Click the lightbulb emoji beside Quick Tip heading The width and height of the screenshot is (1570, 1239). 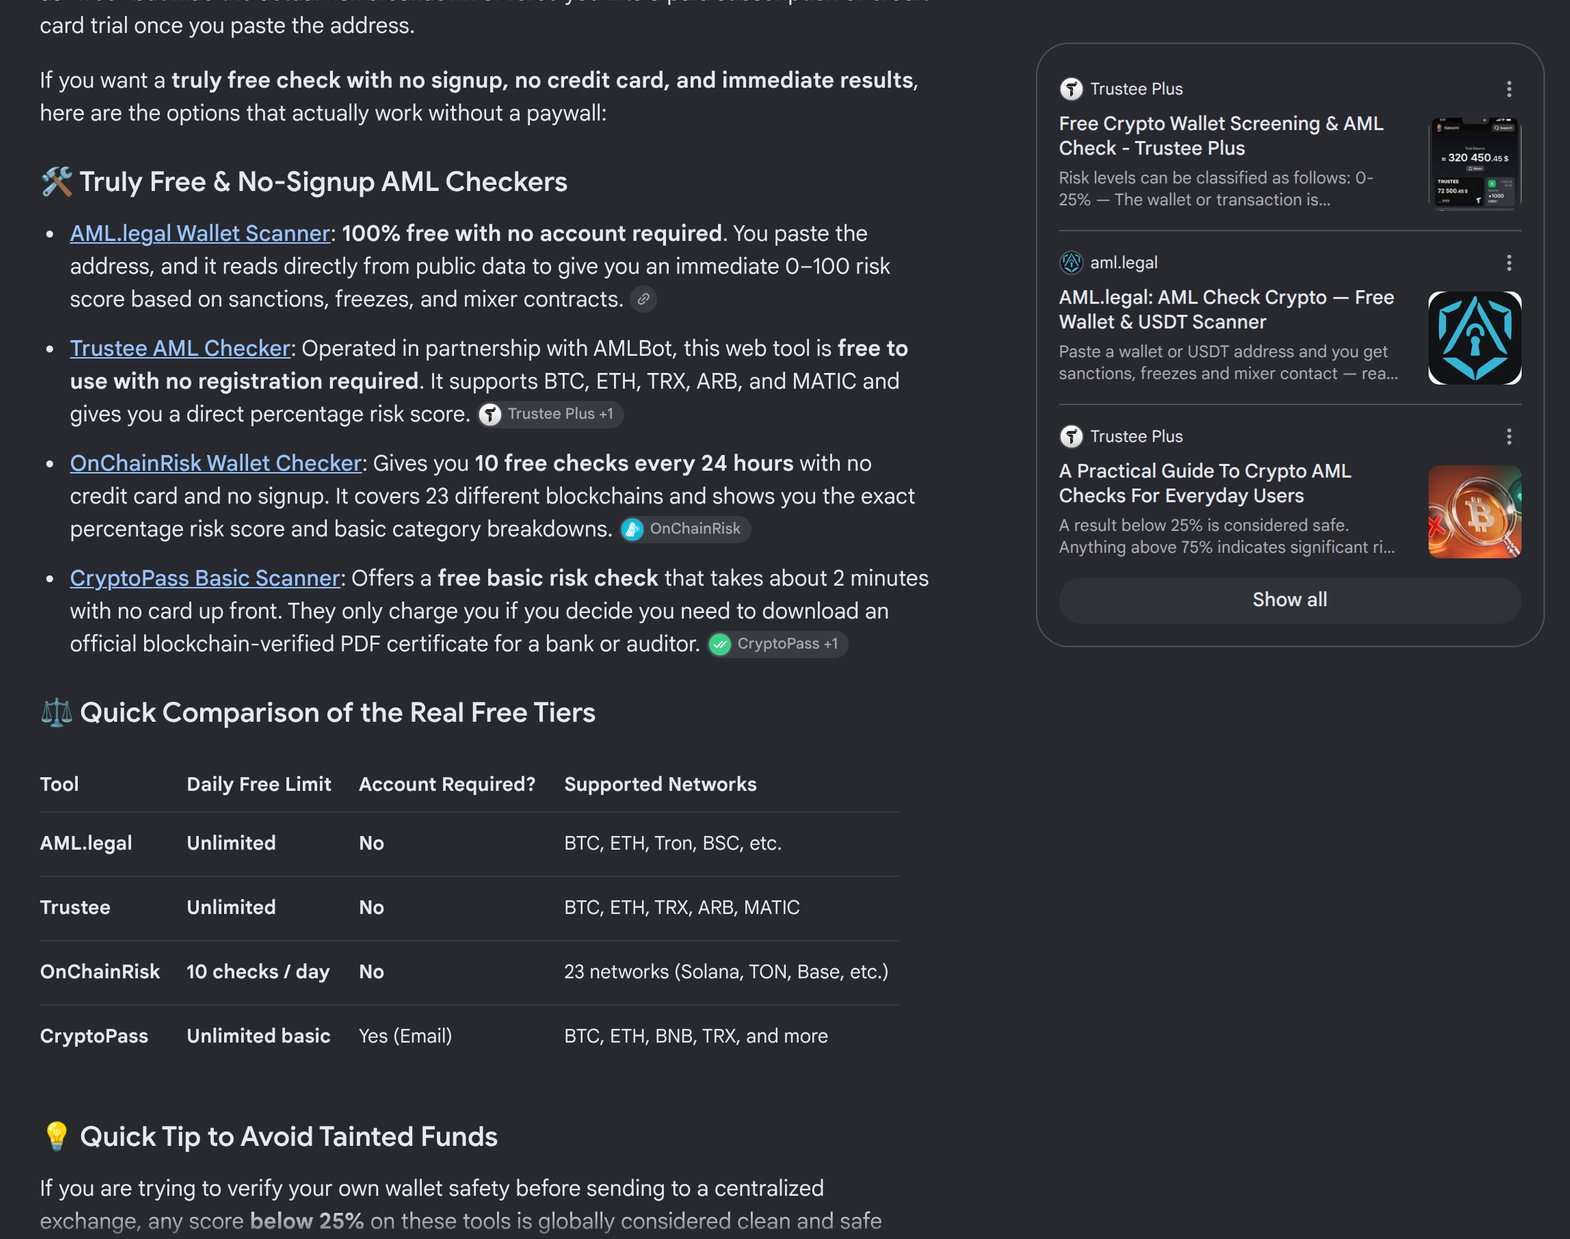(x=56, y=1137)
